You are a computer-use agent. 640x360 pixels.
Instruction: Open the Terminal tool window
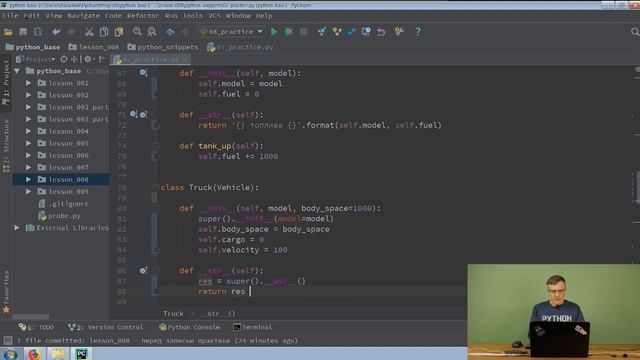[252, 327]
